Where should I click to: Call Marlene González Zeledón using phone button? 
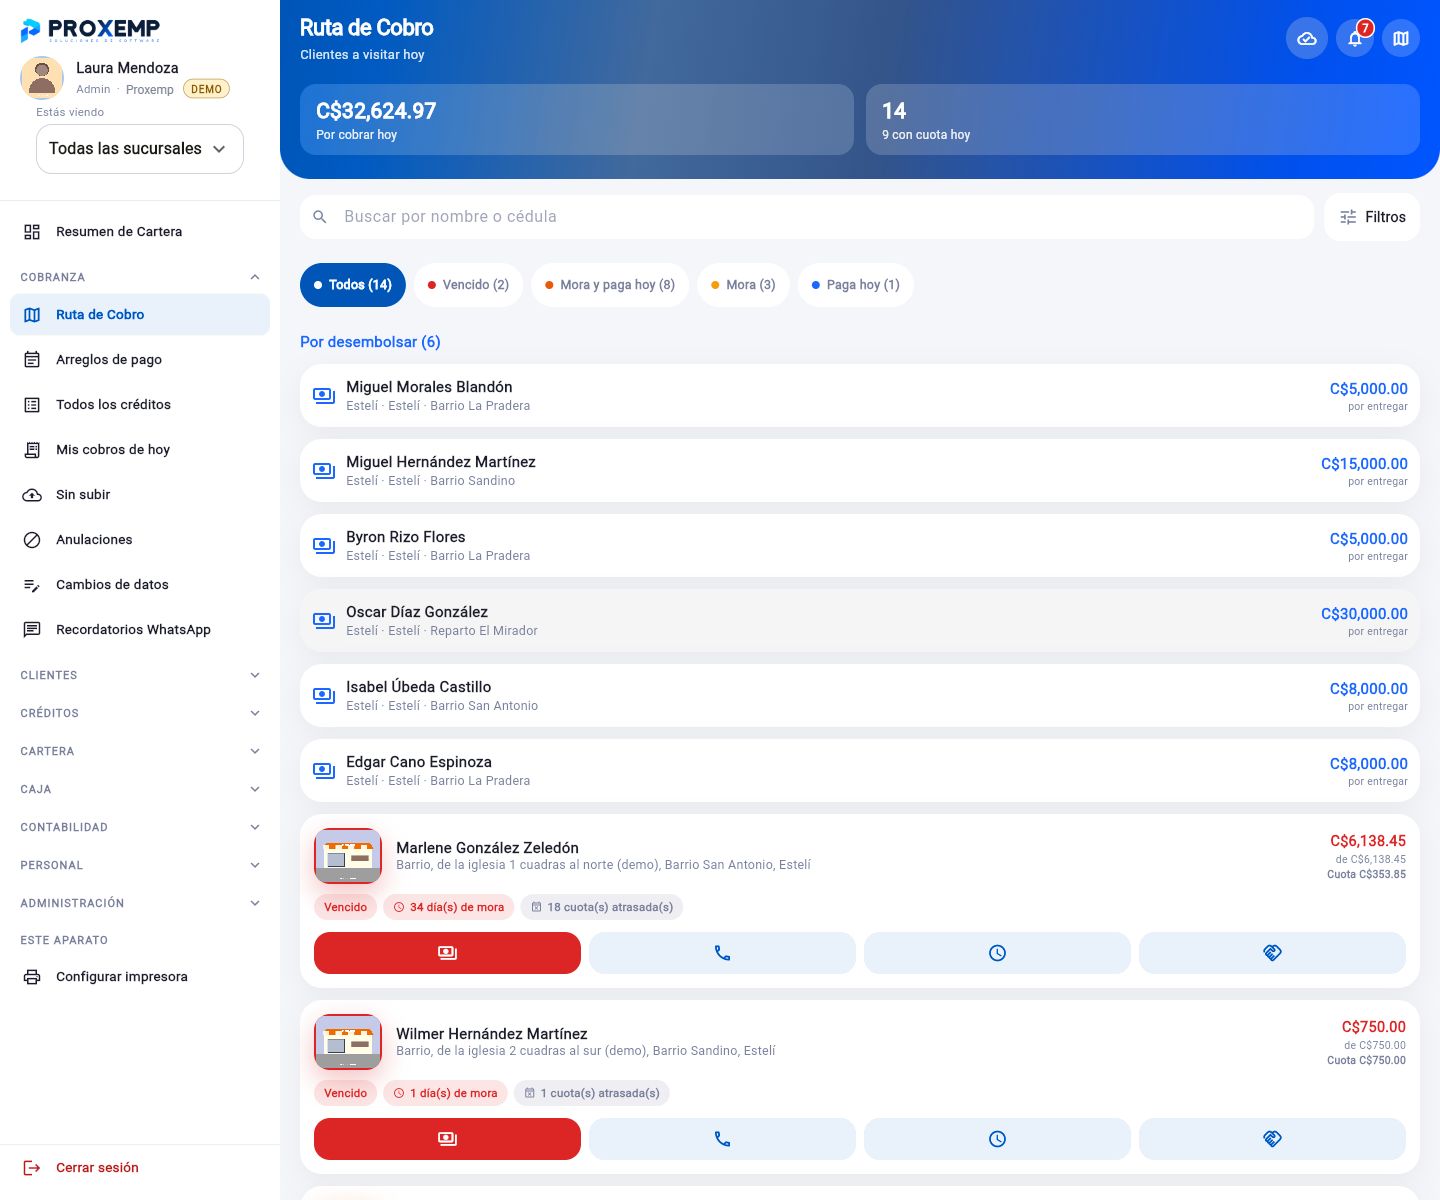click(x=722, y=953)
